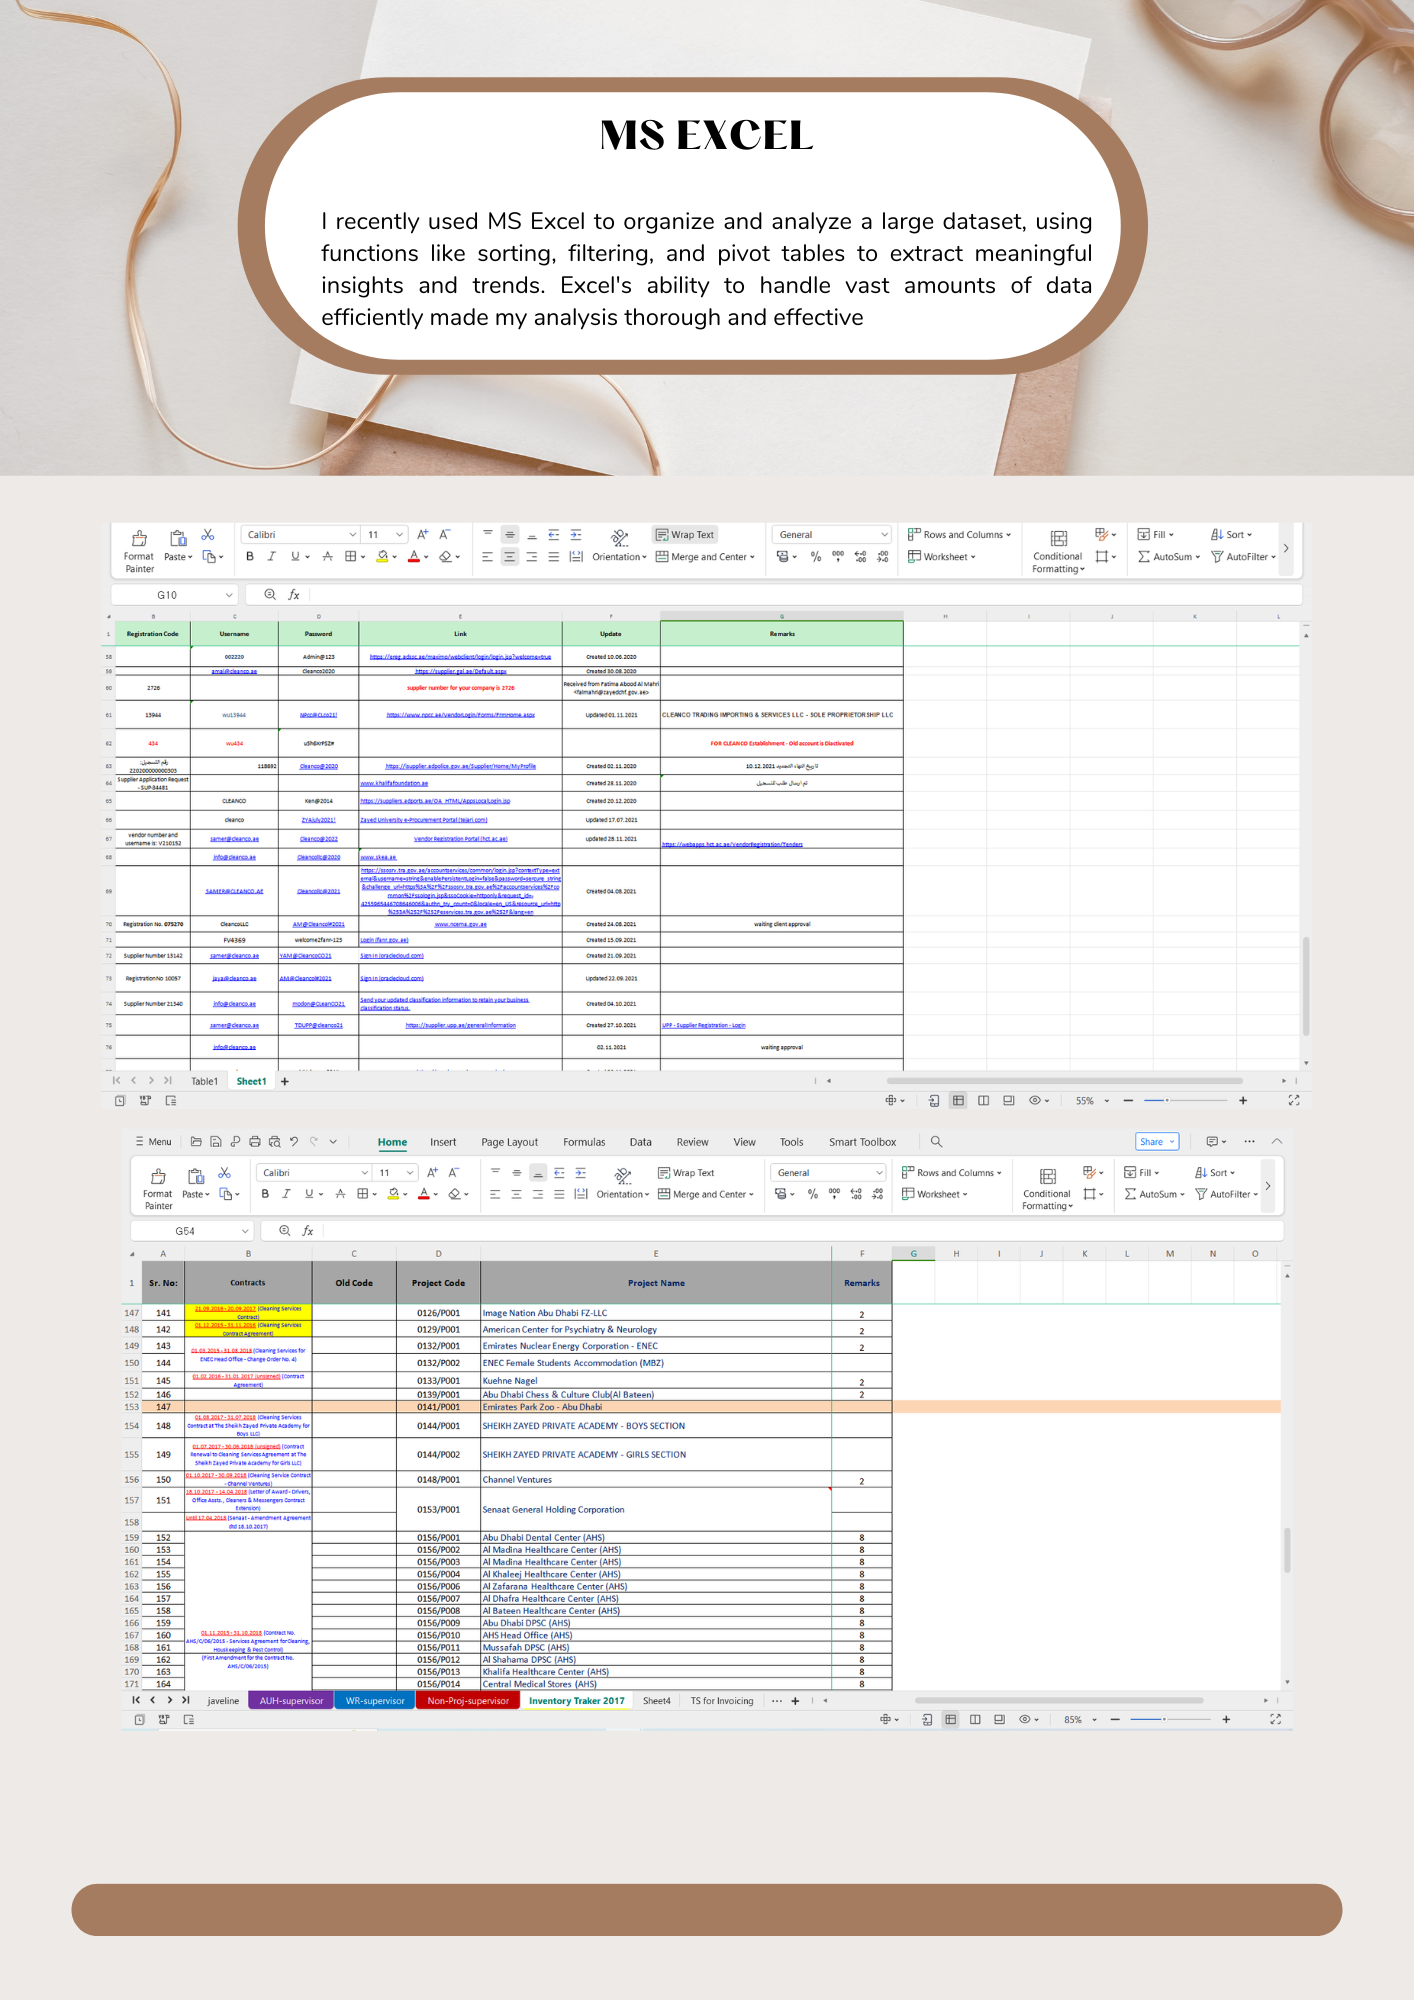The width and height of the screenshot is (1414, 2000).
Task: Toggle bottom vertical alignment in the Inventory Traker spreadsheet
Action: pyautogui.click(x=538, y=1172)
